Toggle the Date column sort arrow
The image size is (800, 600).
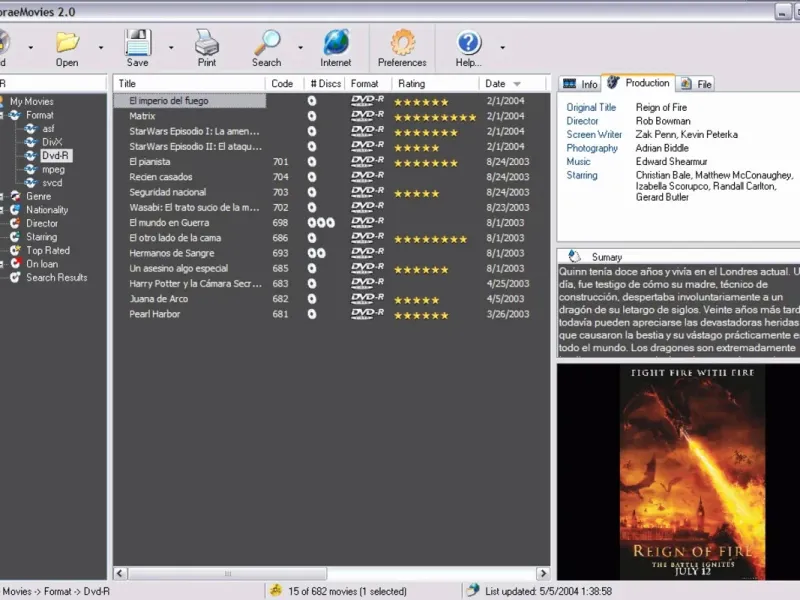tap(517, 84)
